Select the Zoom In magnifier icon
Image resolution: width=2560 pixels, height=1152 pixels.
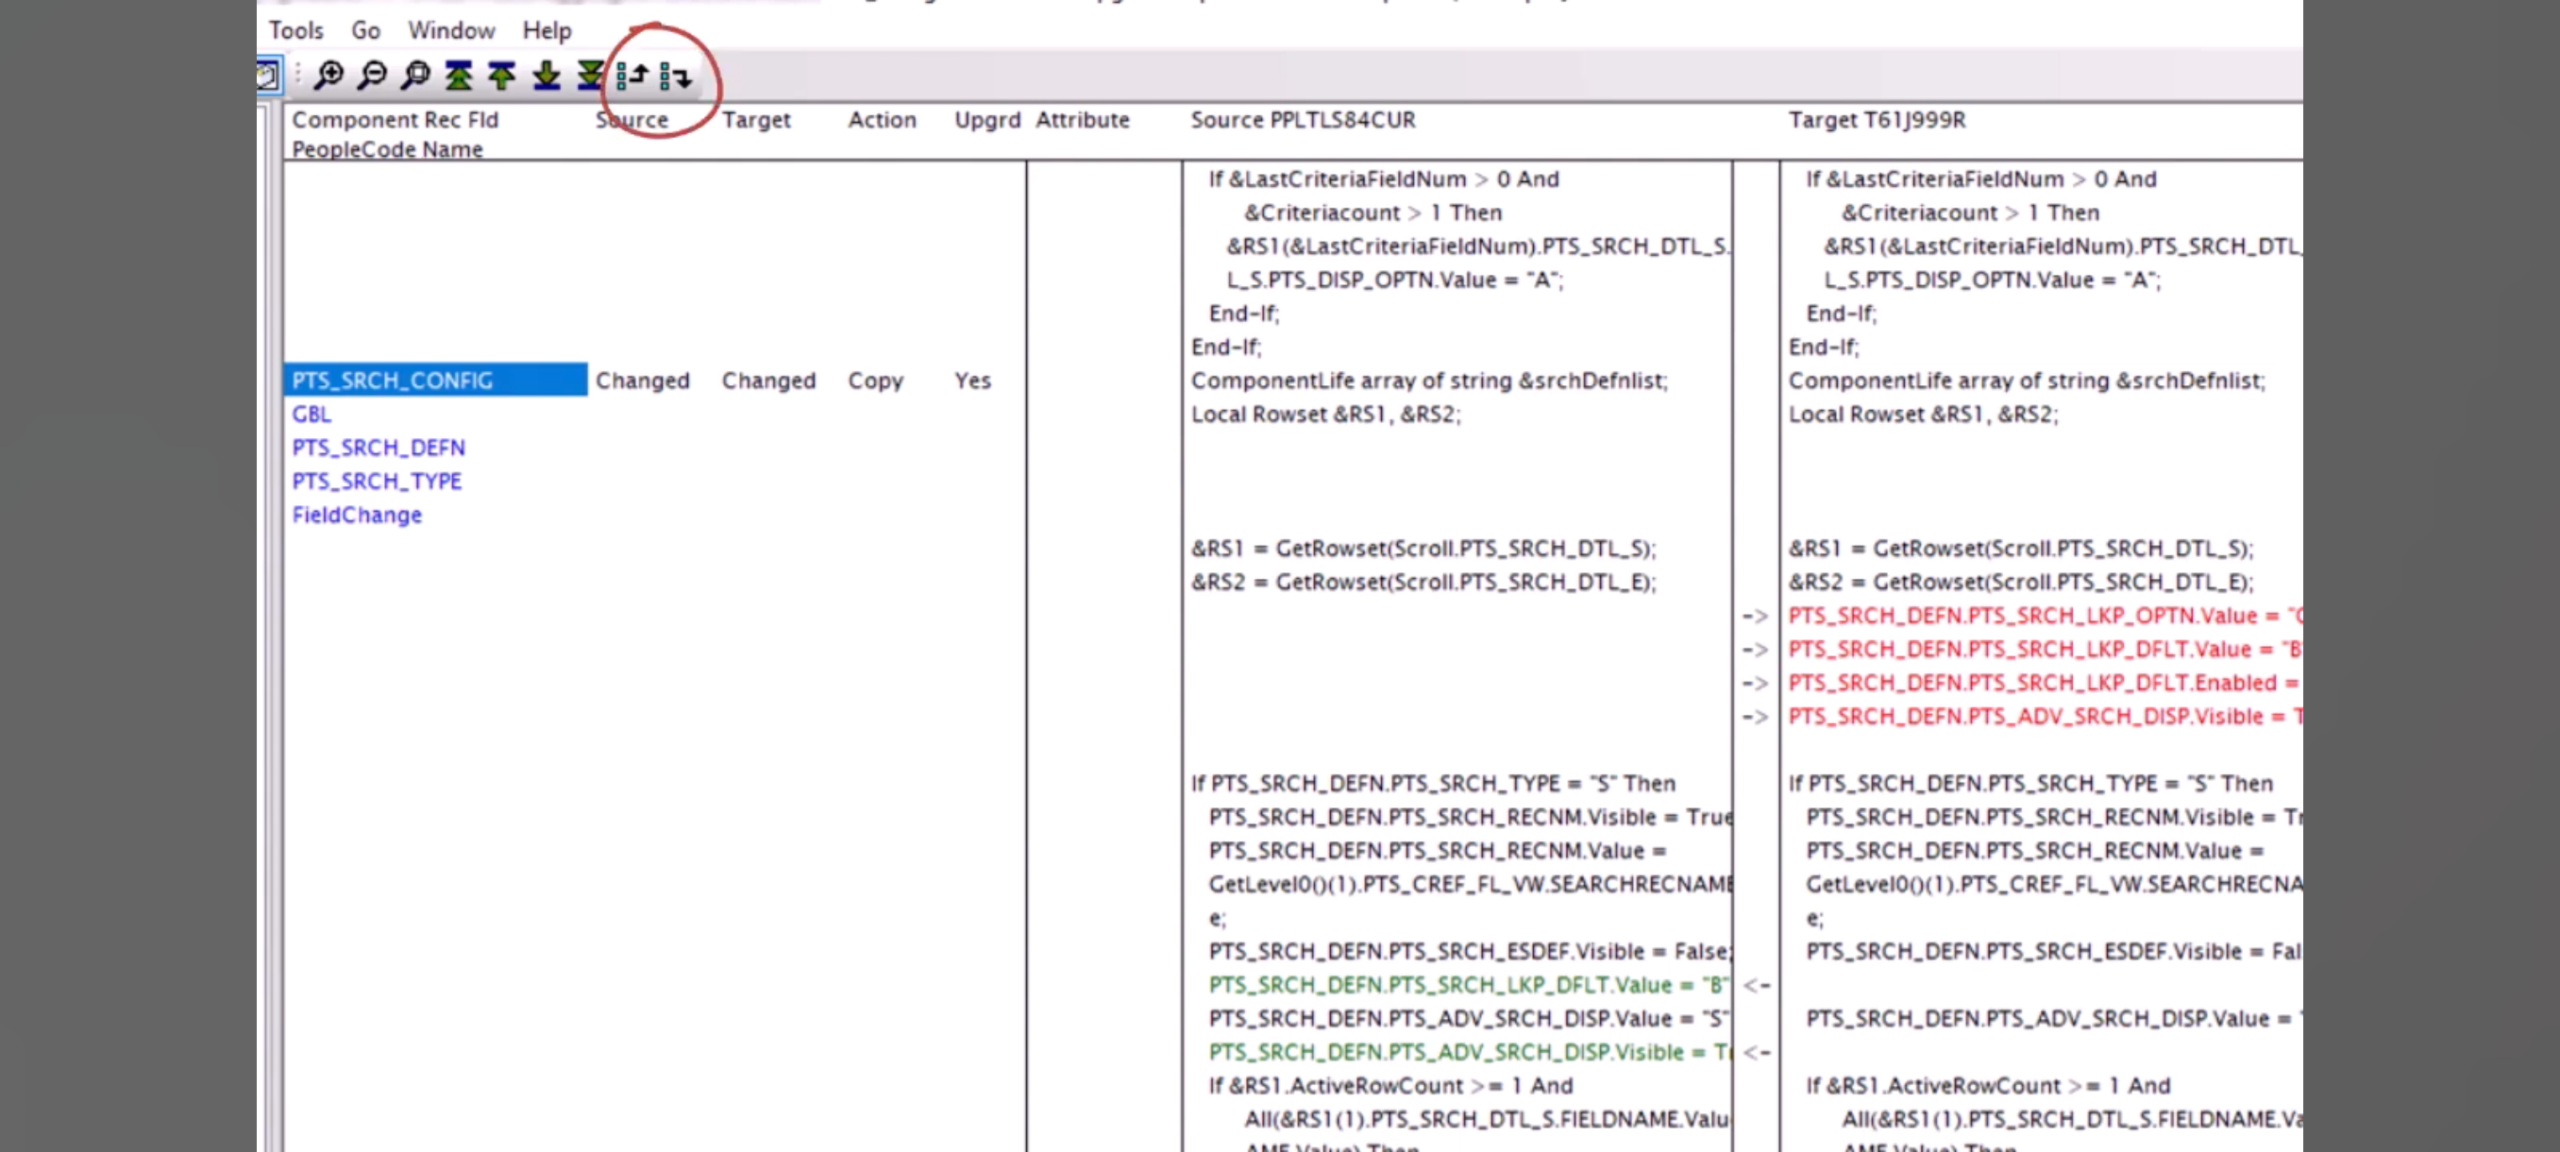[x=330, y=75]
